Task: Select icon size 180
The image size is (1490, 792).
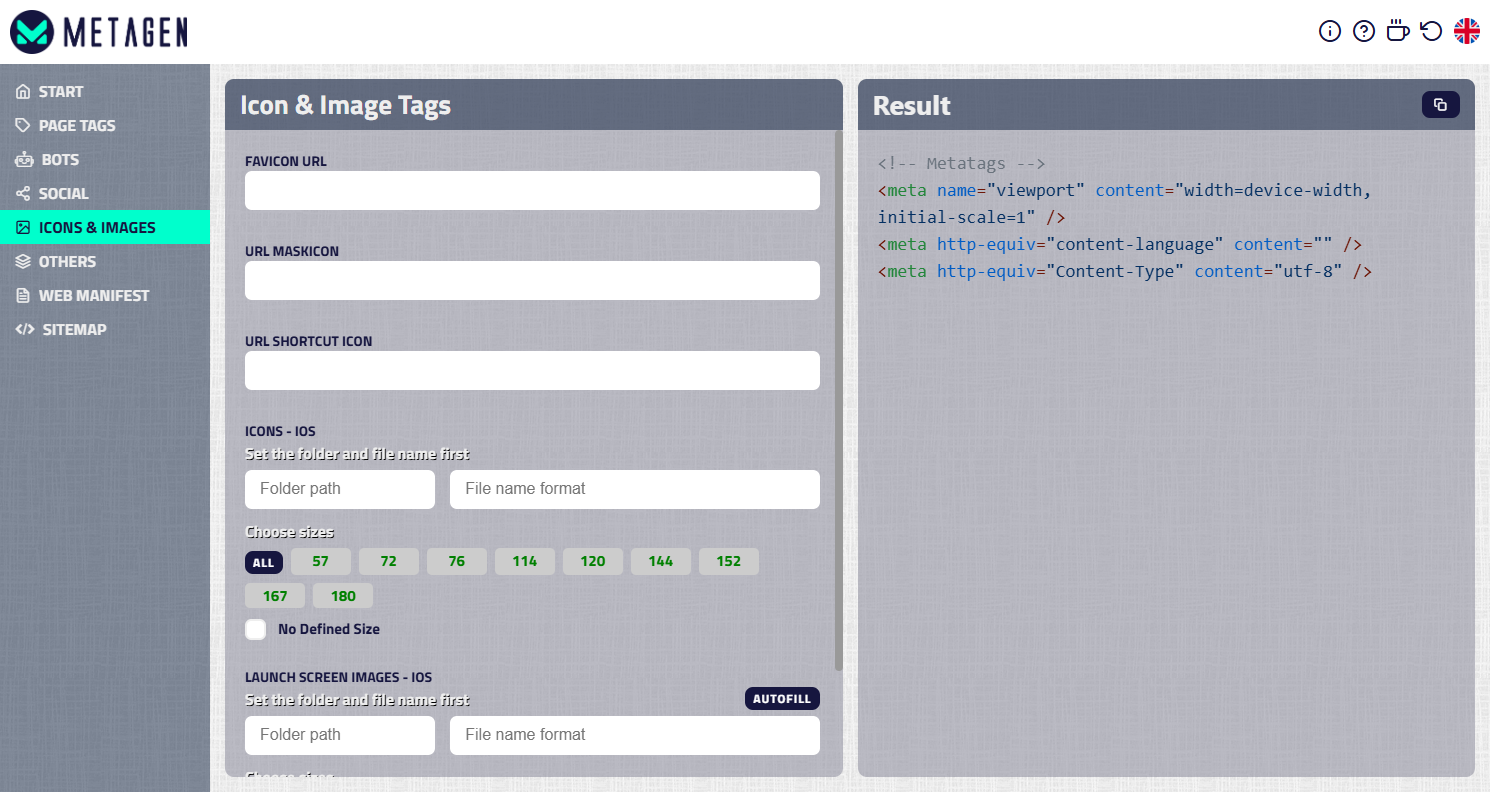Action: (342, 595)
